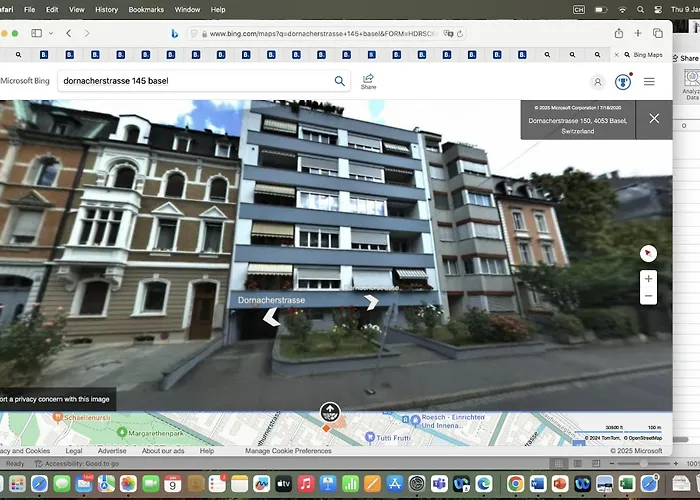The image size is (700, 500).
Task: Open the Bing Maps Share icon
Action: [368, 82]
